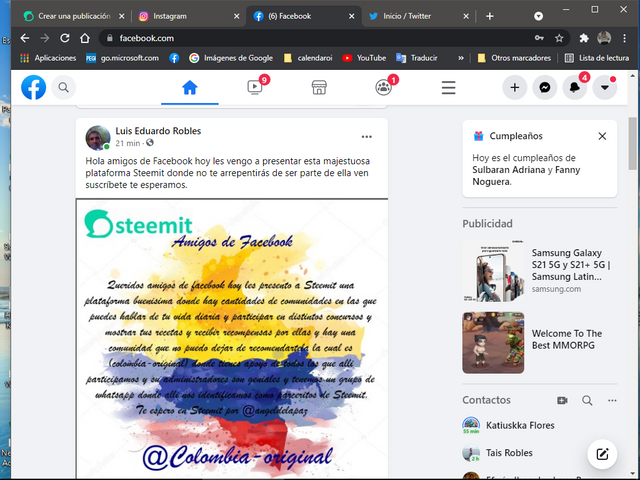Viewport: 640px width, 480px height.
Task: Click the MMORPG ad thumbnail
Action: point(493,343)
